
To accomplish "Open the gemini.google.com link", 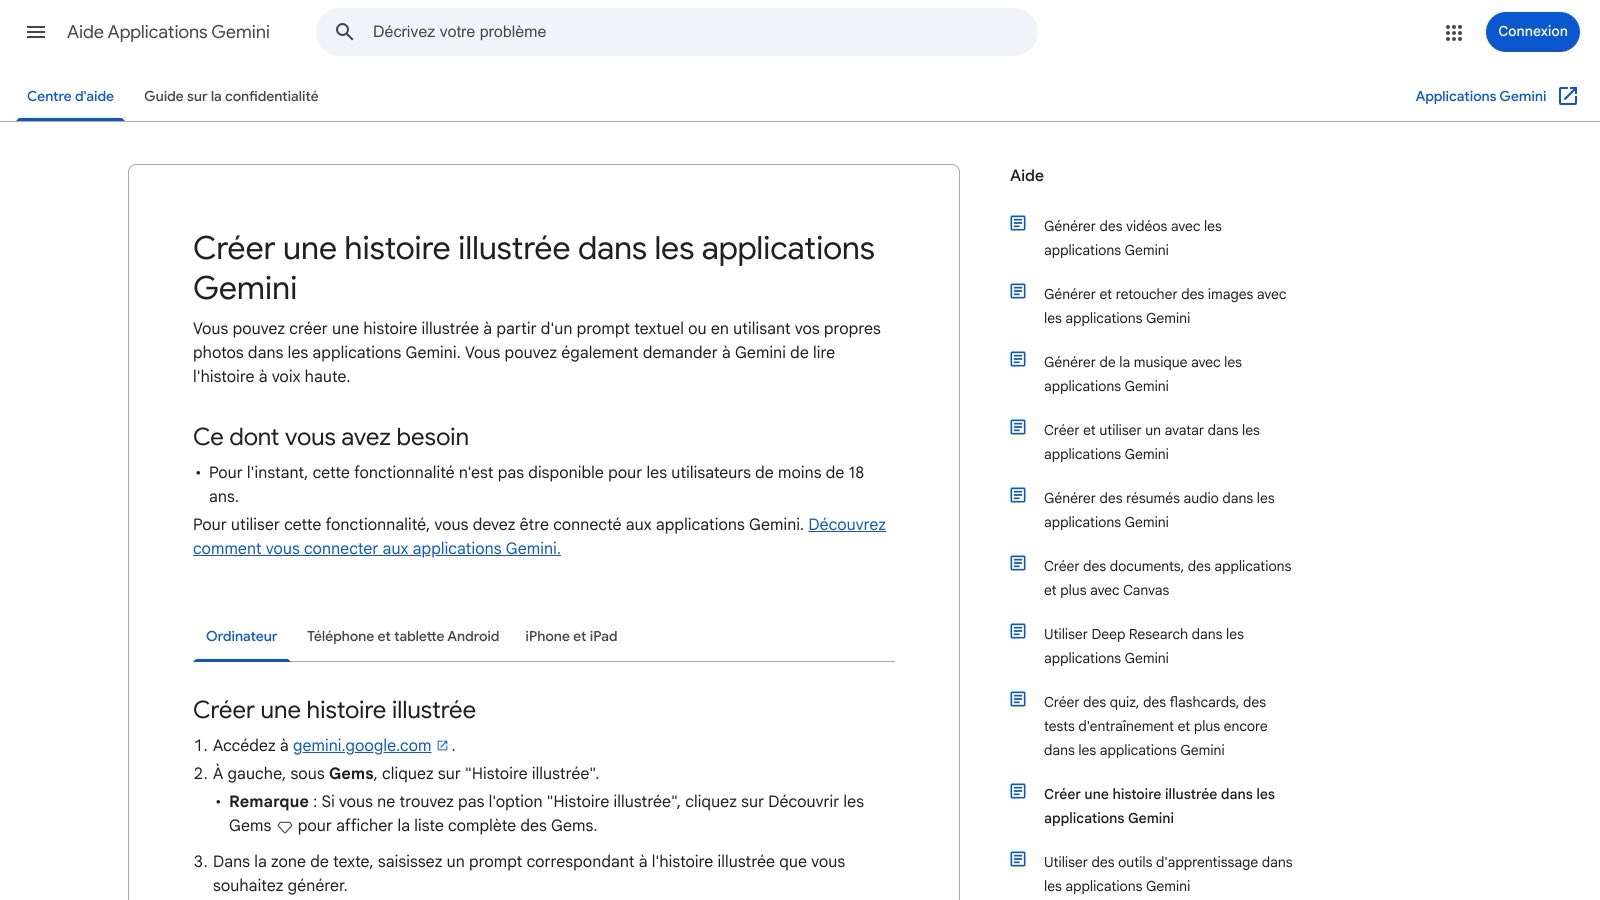I will [x=362, y=745].
